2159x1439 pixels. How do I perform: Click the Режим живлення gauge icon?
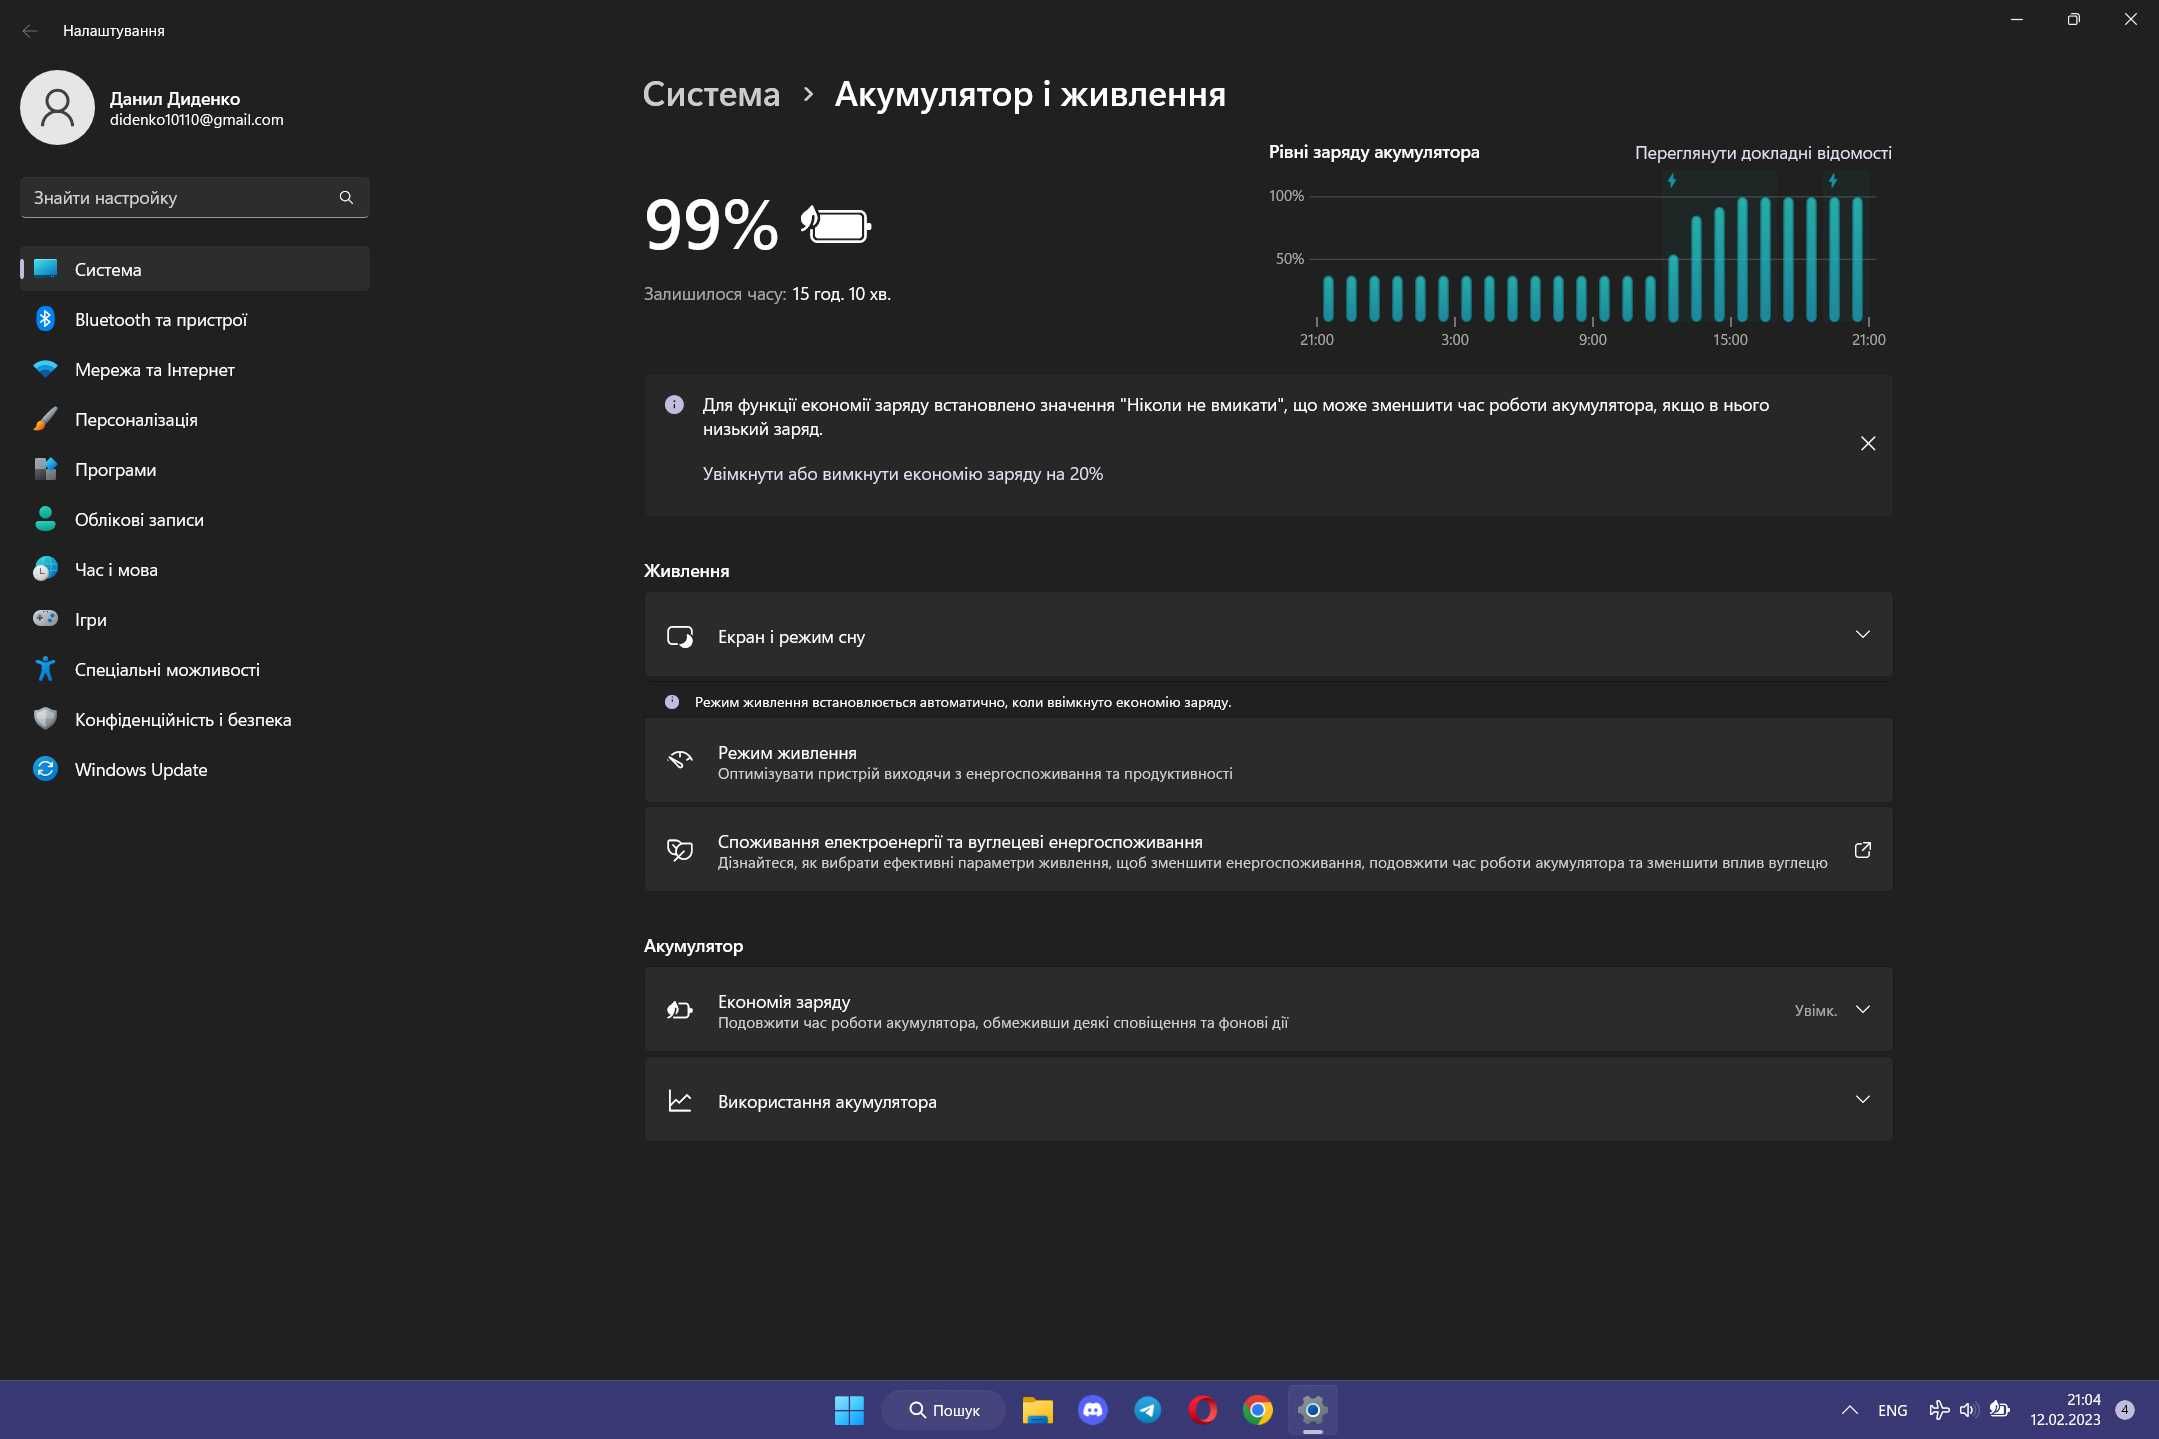(x=680, y=760)
